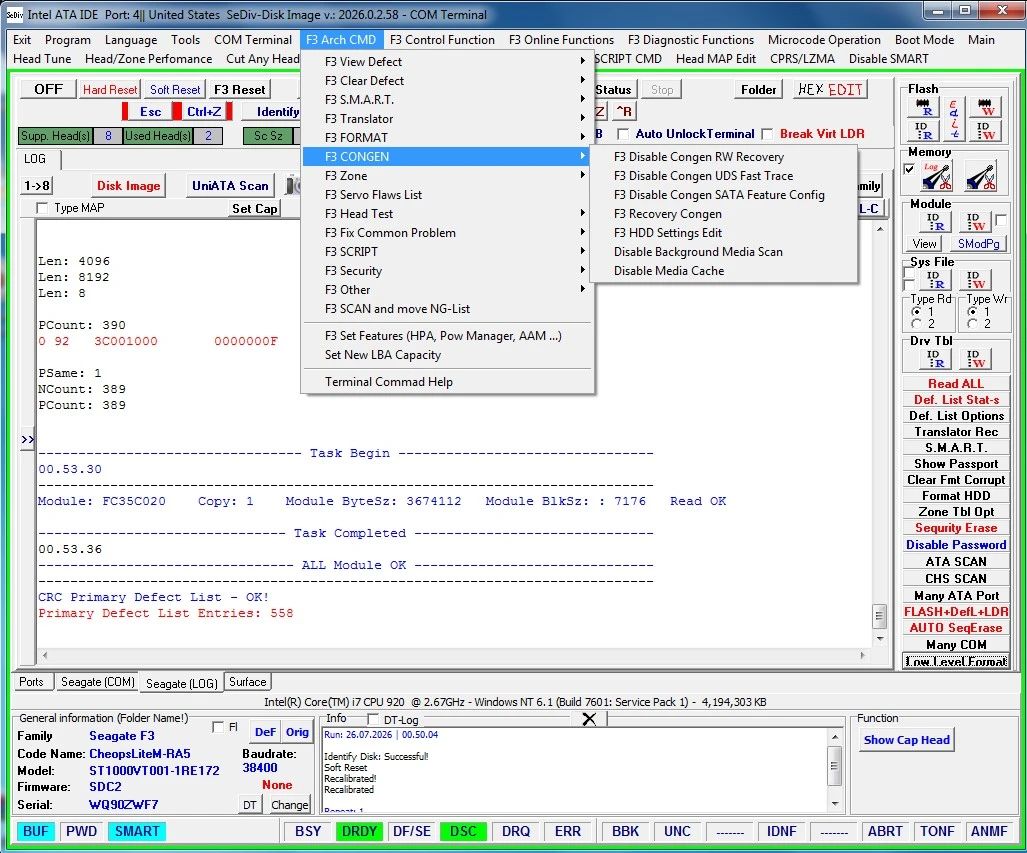Click the Show Cap Head button
Image resolution: width=1027 pixels, height=853 pixels.
[x=906, y=740]
